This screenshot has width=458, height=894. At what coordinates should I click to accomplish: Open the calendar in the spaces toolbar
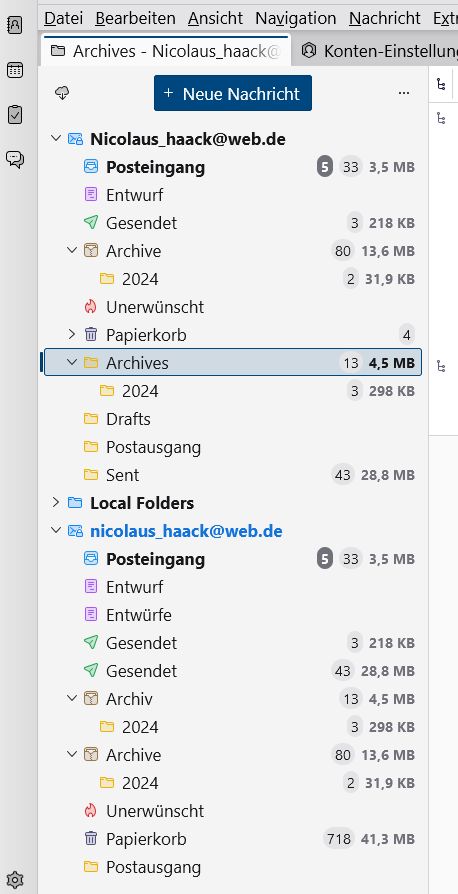[14, 71]
